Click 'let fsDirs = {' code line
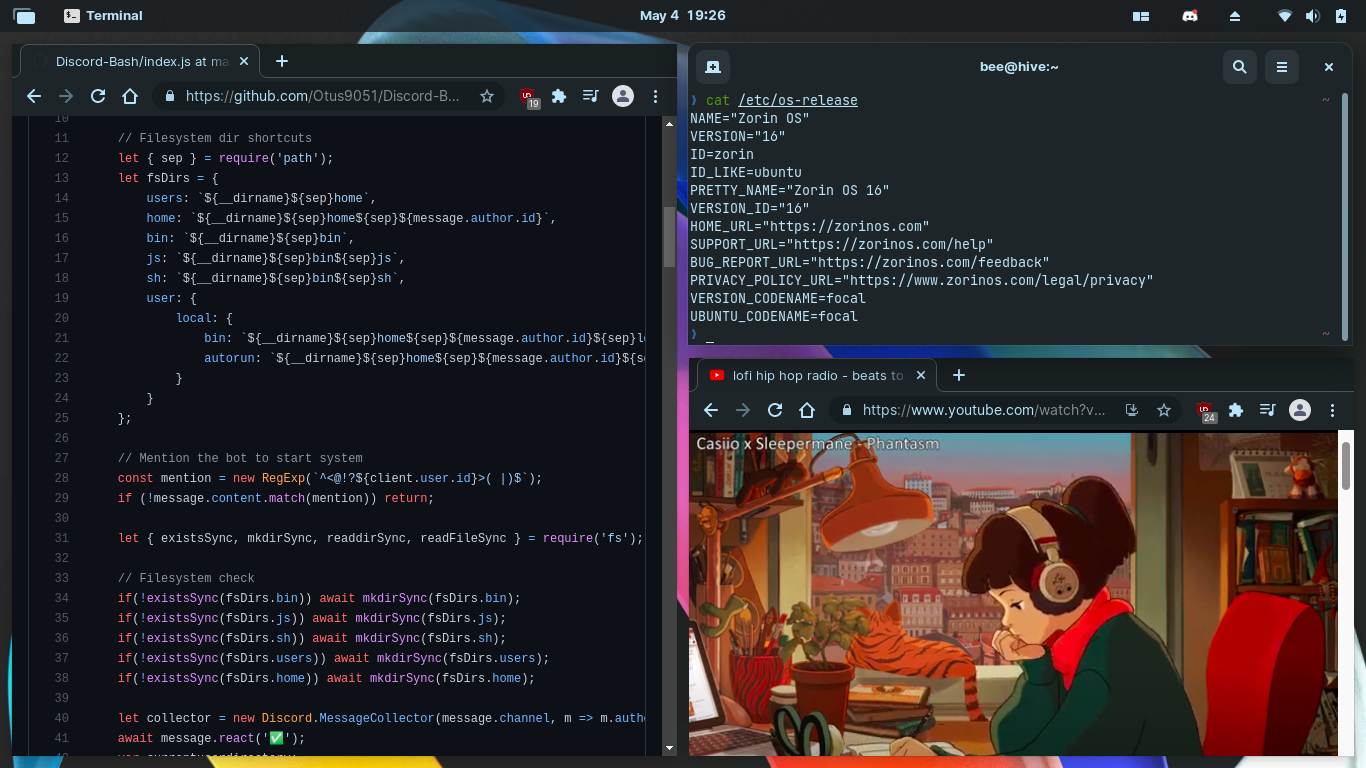Screen dimensions: 1366x768 pos(168,178)
